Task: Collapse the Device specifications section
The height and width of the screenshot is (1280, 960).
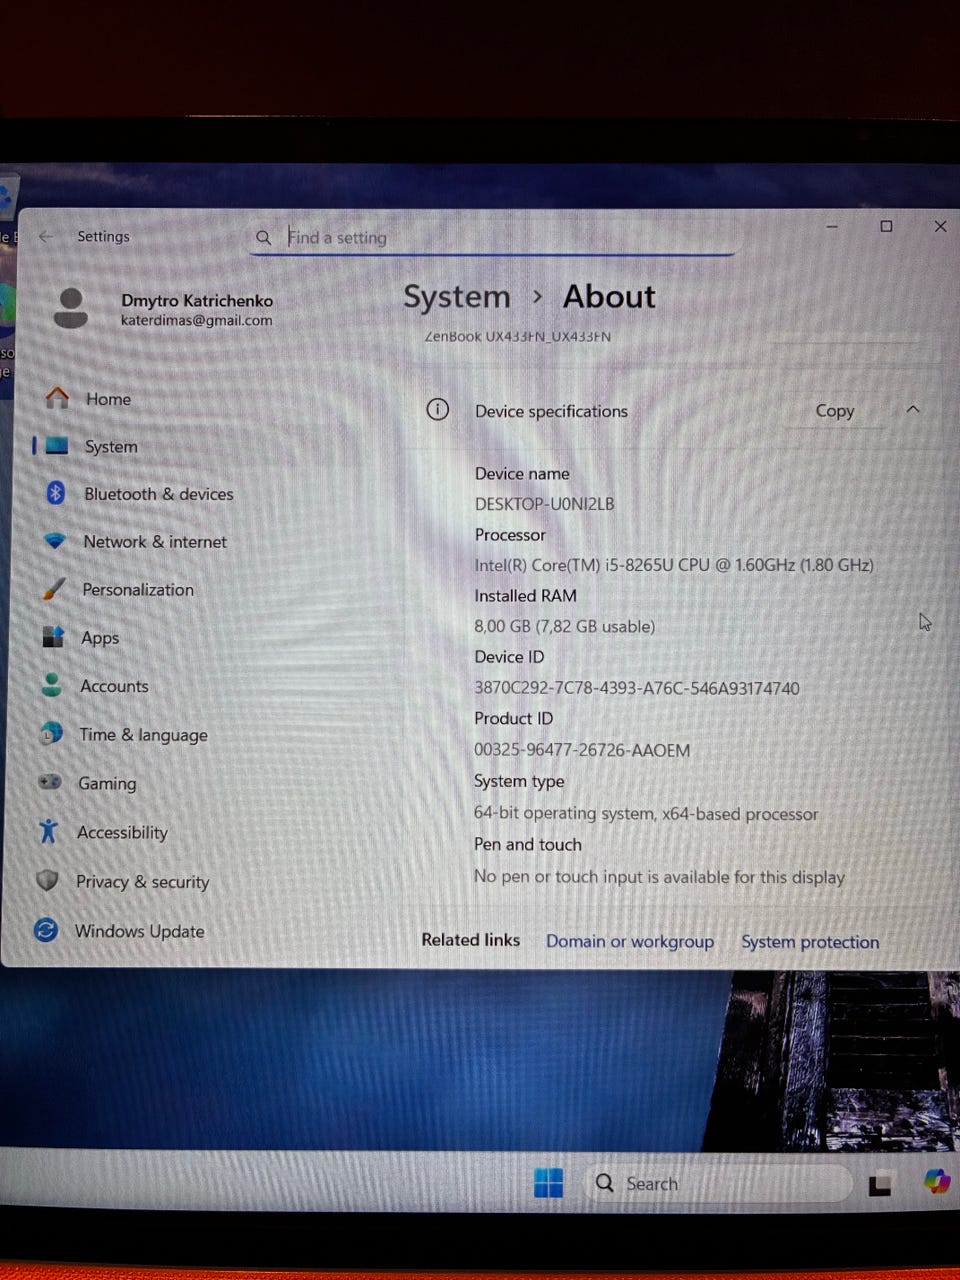Action: [913, 410]
